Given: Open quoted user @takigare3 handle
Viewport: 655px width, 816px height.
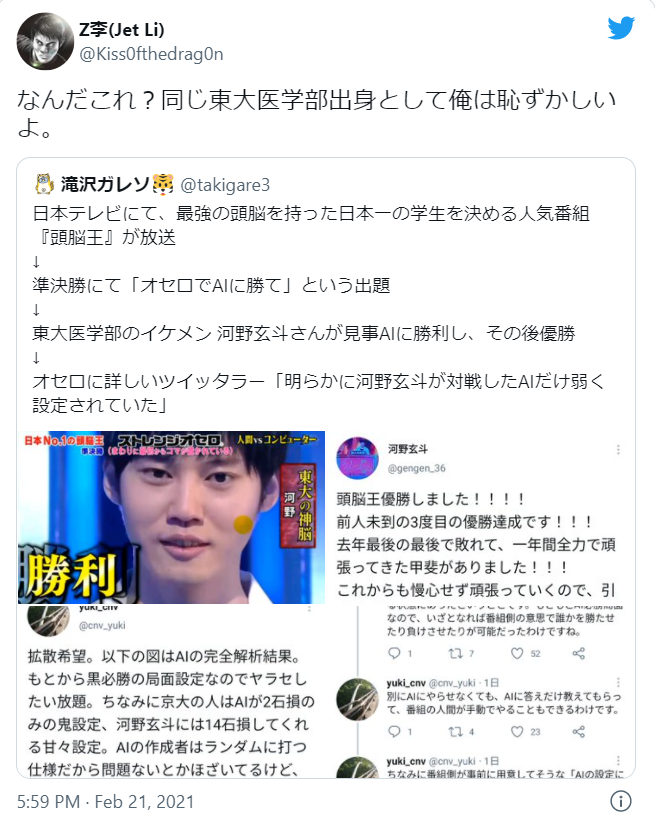Looking at the screenshot, I should (225, 185).
